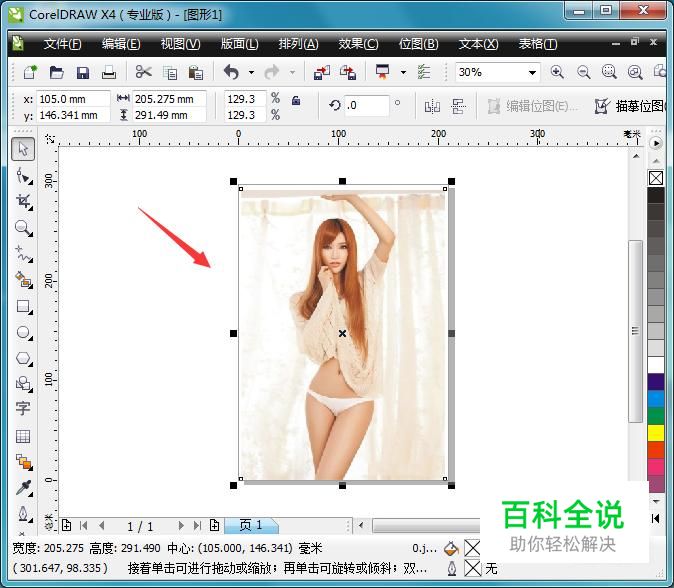Click the bitmap image on canvas

(x=342, y=334)
